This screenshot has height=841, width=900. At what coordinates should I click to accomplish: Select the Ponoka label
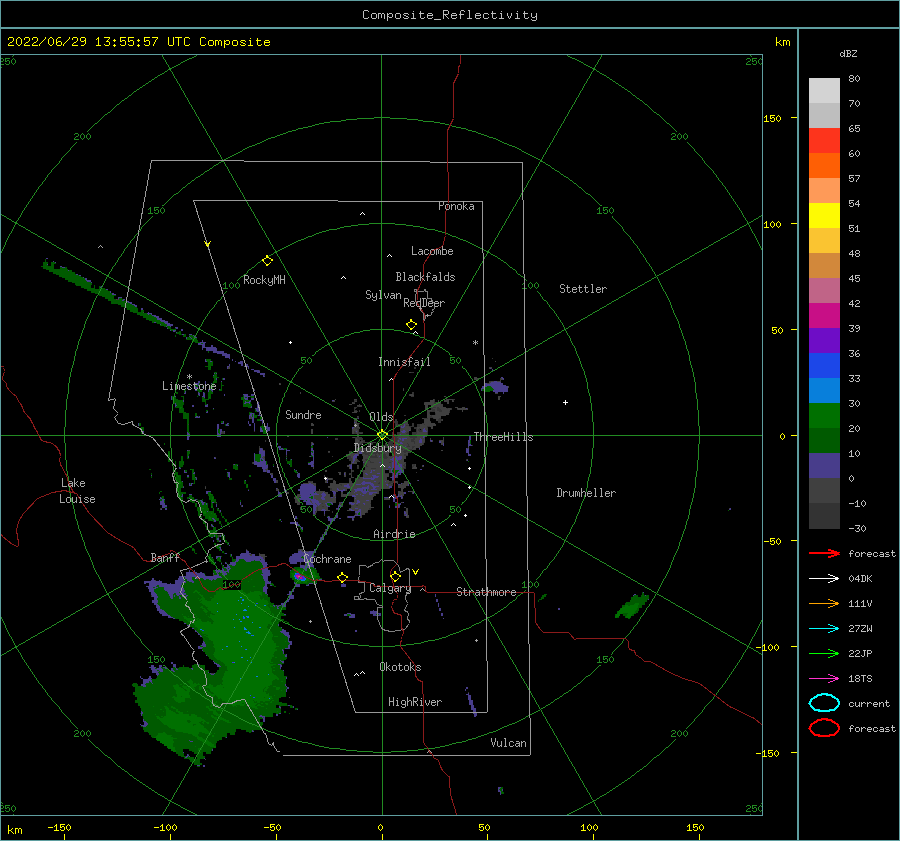click(456, 206)
